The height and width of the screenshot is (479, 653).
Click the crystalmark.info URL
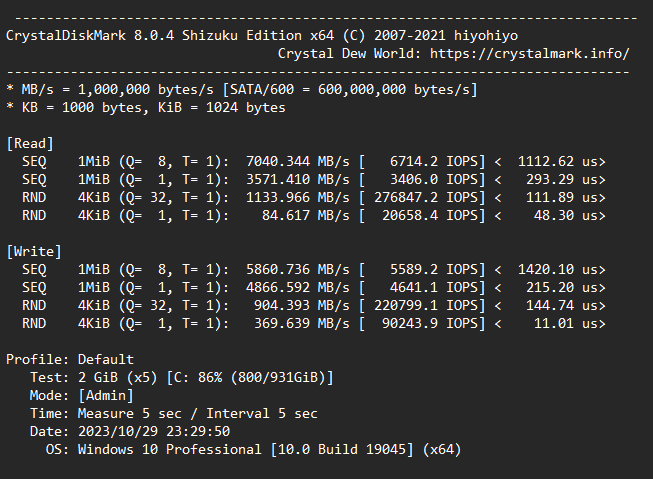(529, 54)
